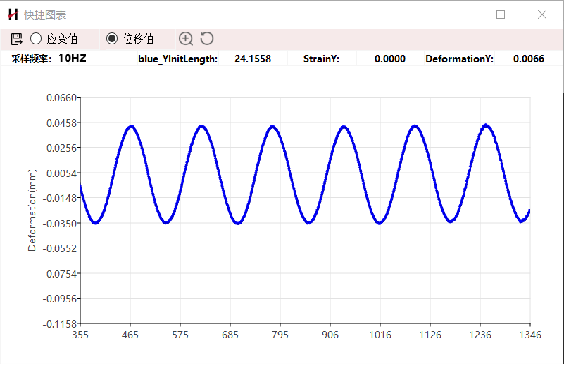Click the DeformationY label
564x365 pixels.
459,59
